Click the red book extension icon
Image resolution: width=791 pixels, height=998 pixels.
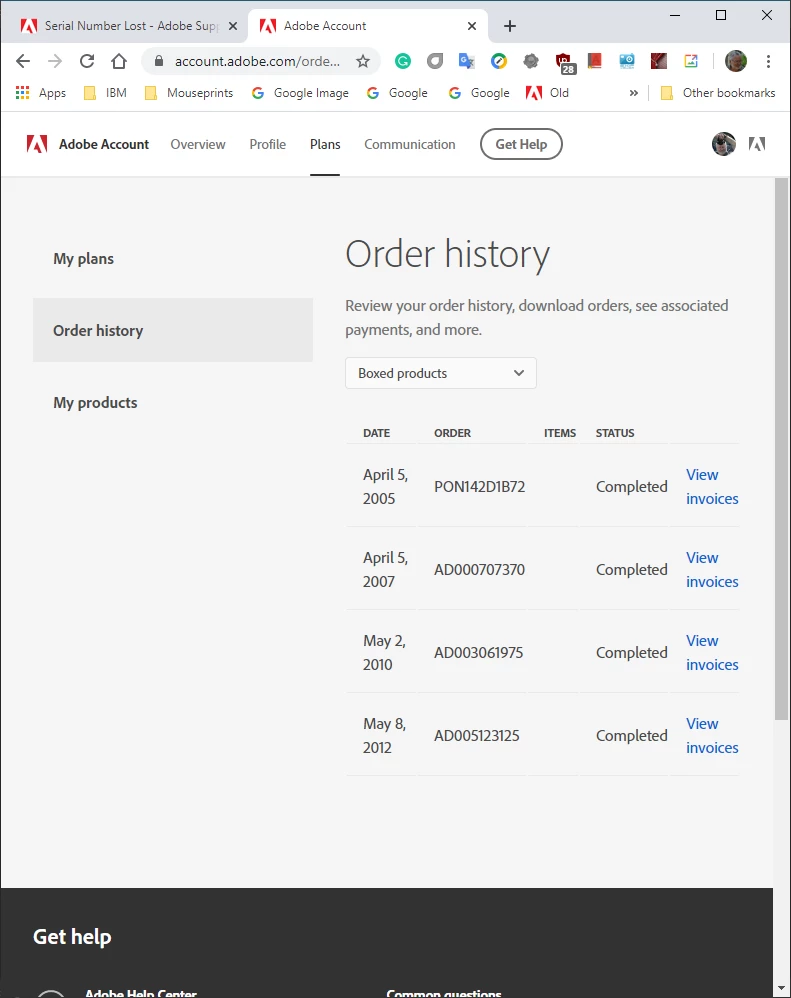pyautogui.click(x=595, y=61)
